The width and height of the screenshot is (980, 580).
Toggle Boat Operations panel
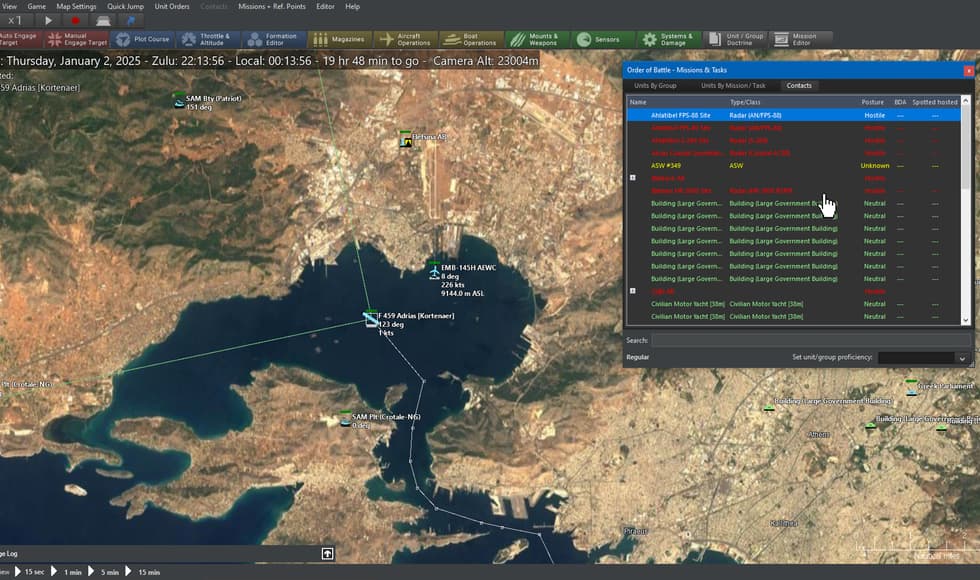pos(471,39)
